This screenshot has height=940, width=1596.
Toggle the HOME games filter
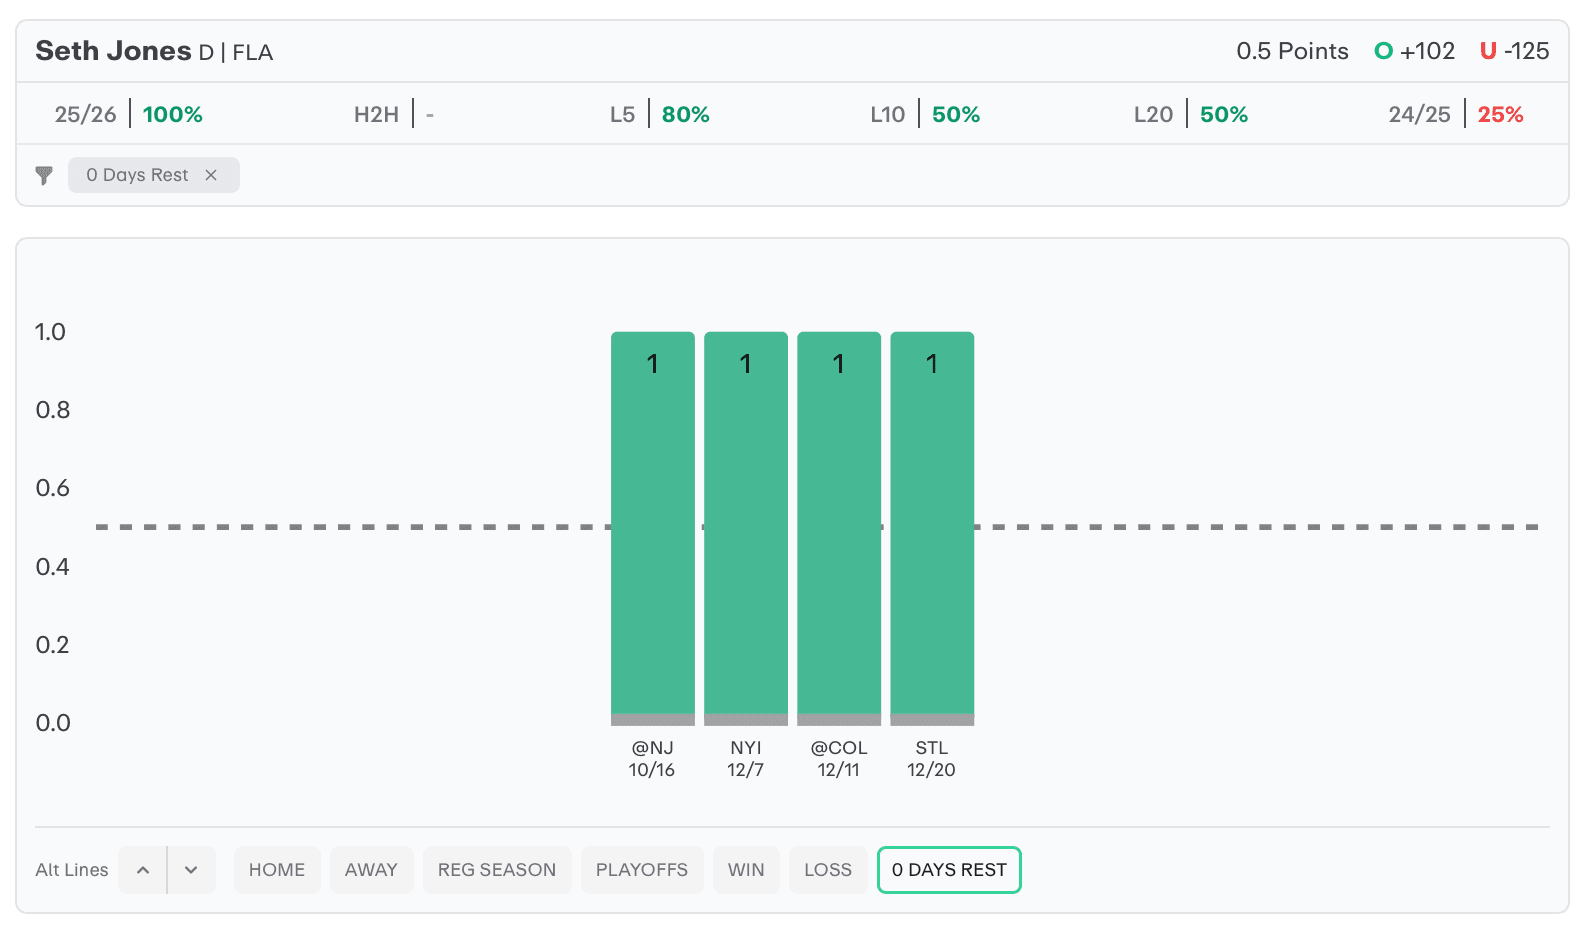click(277, 870)
